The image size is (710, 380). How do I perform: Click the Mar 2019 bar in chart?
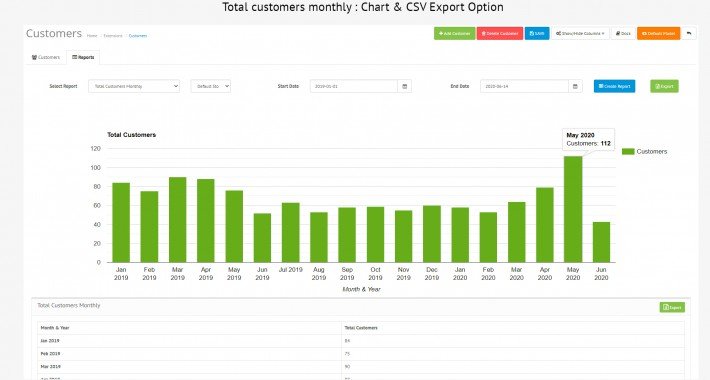tap(178, 220)
